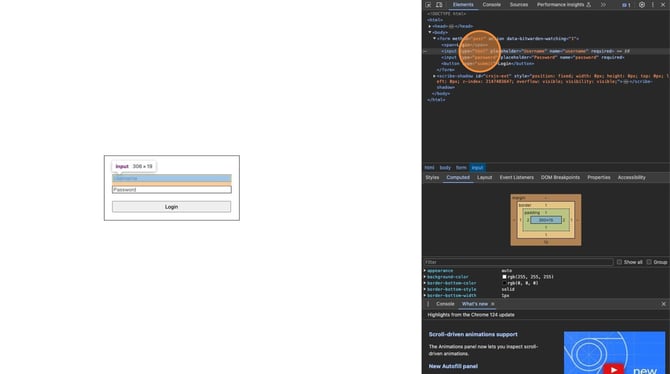The height and width of the screenshot is (374, 670).
Task: Enable the Group checkbox
Action: [x=649, y=262]
